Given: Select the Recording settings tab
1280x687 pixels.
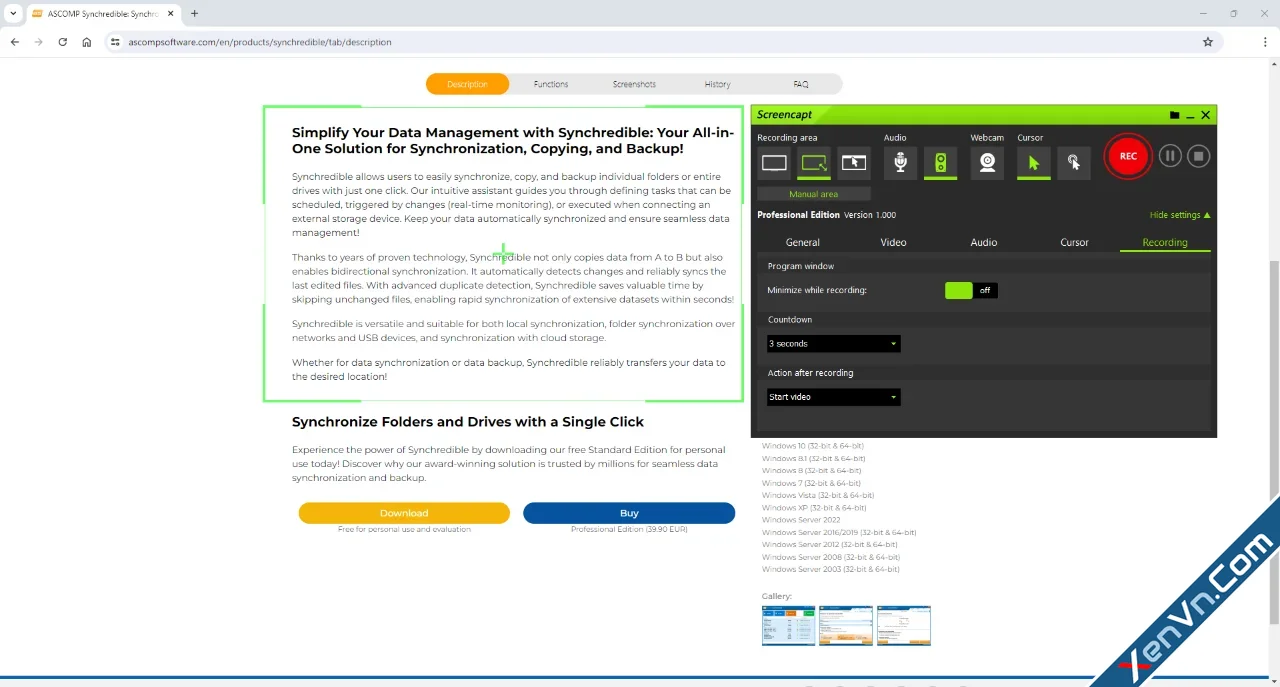Looking at the screenshot, I should click(1165, 242).
